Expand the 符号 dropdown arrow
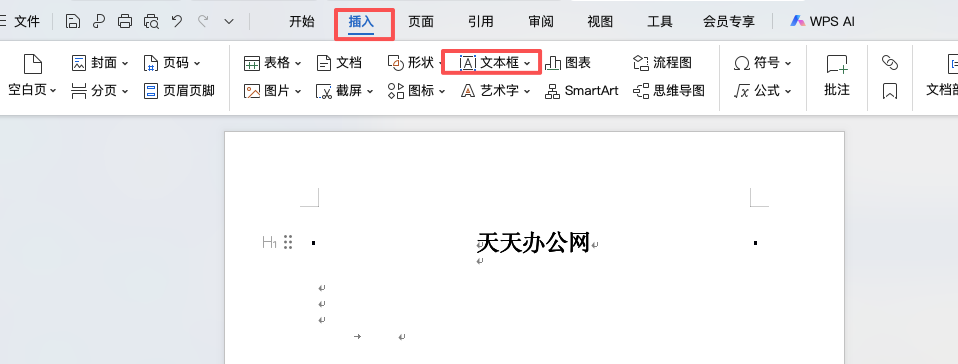 (788, 63)
